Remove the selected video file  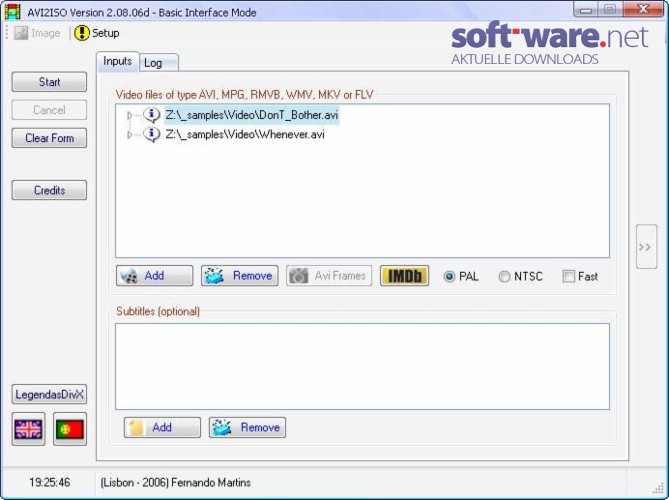coord(240,276)
